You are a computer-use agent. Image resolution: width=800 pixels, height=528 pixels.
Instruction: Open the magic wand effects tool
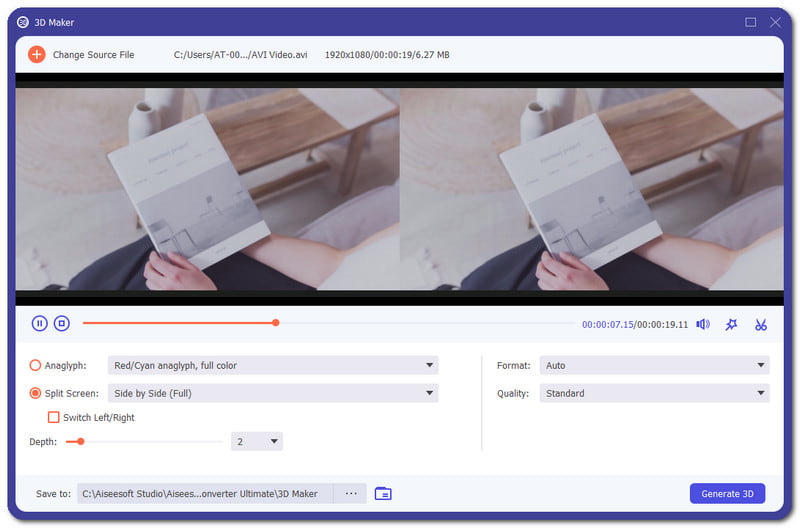click(x=732, y=324)
